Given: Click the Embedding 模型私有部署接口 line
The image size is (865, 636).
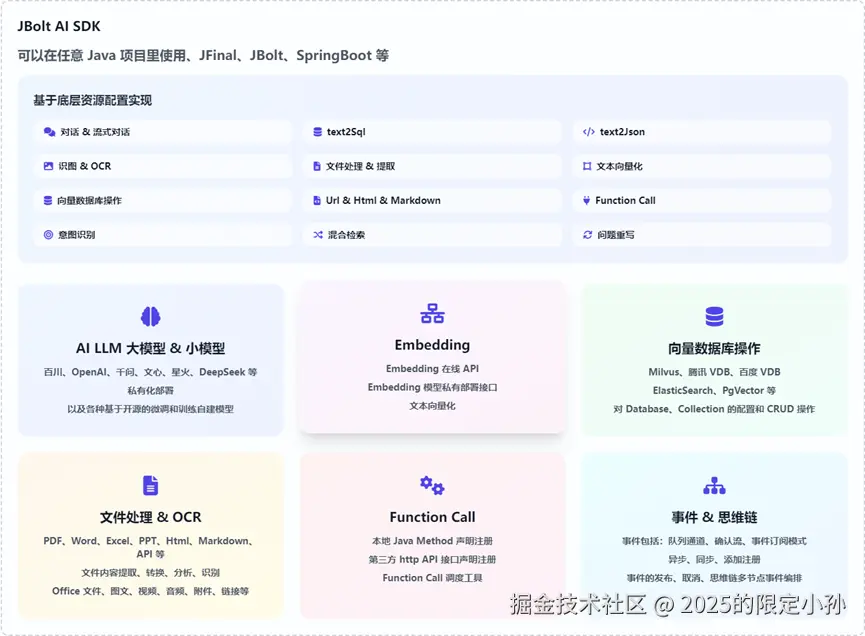Looking at the screenshot, I should (x=432, y=387).
